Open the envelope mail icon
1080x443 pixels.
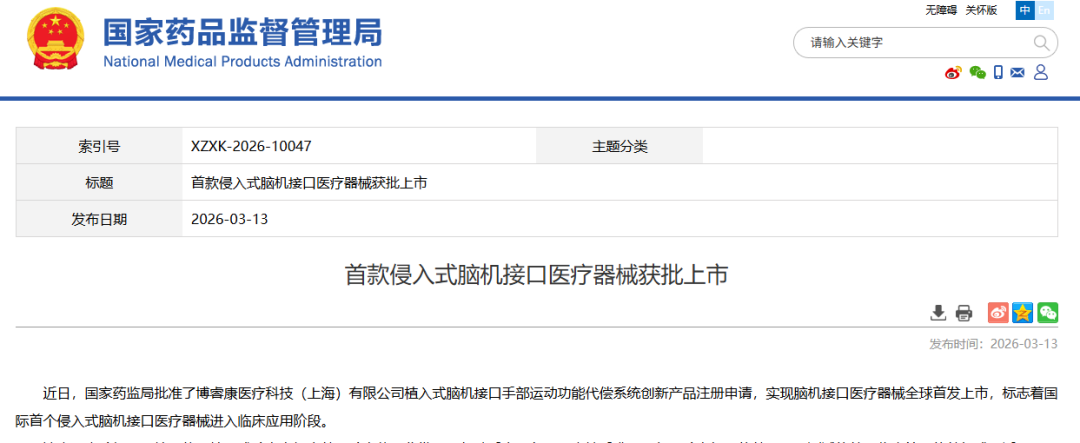point(1017,72)
